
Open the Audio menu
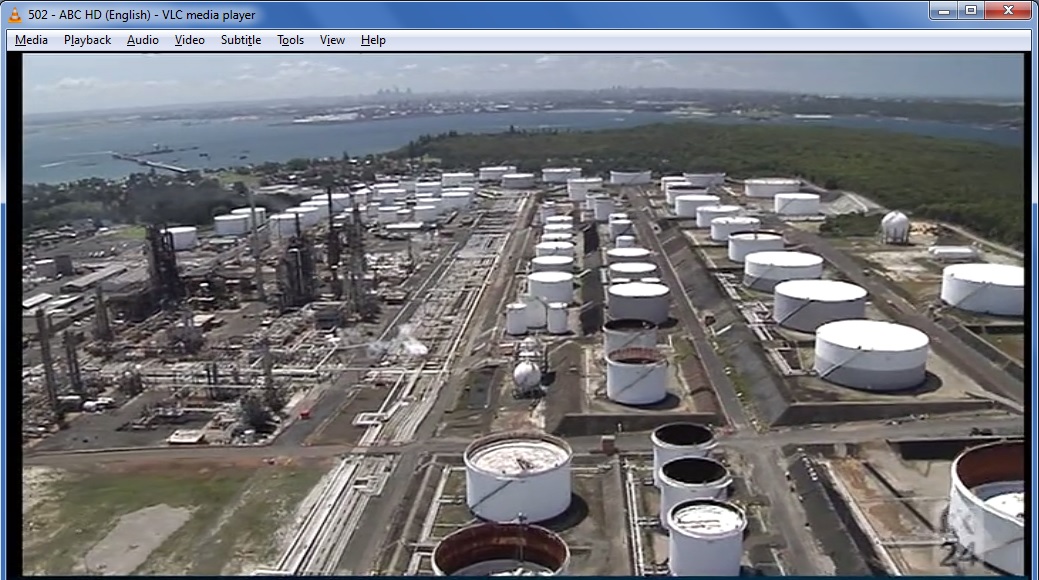(142, 40)
